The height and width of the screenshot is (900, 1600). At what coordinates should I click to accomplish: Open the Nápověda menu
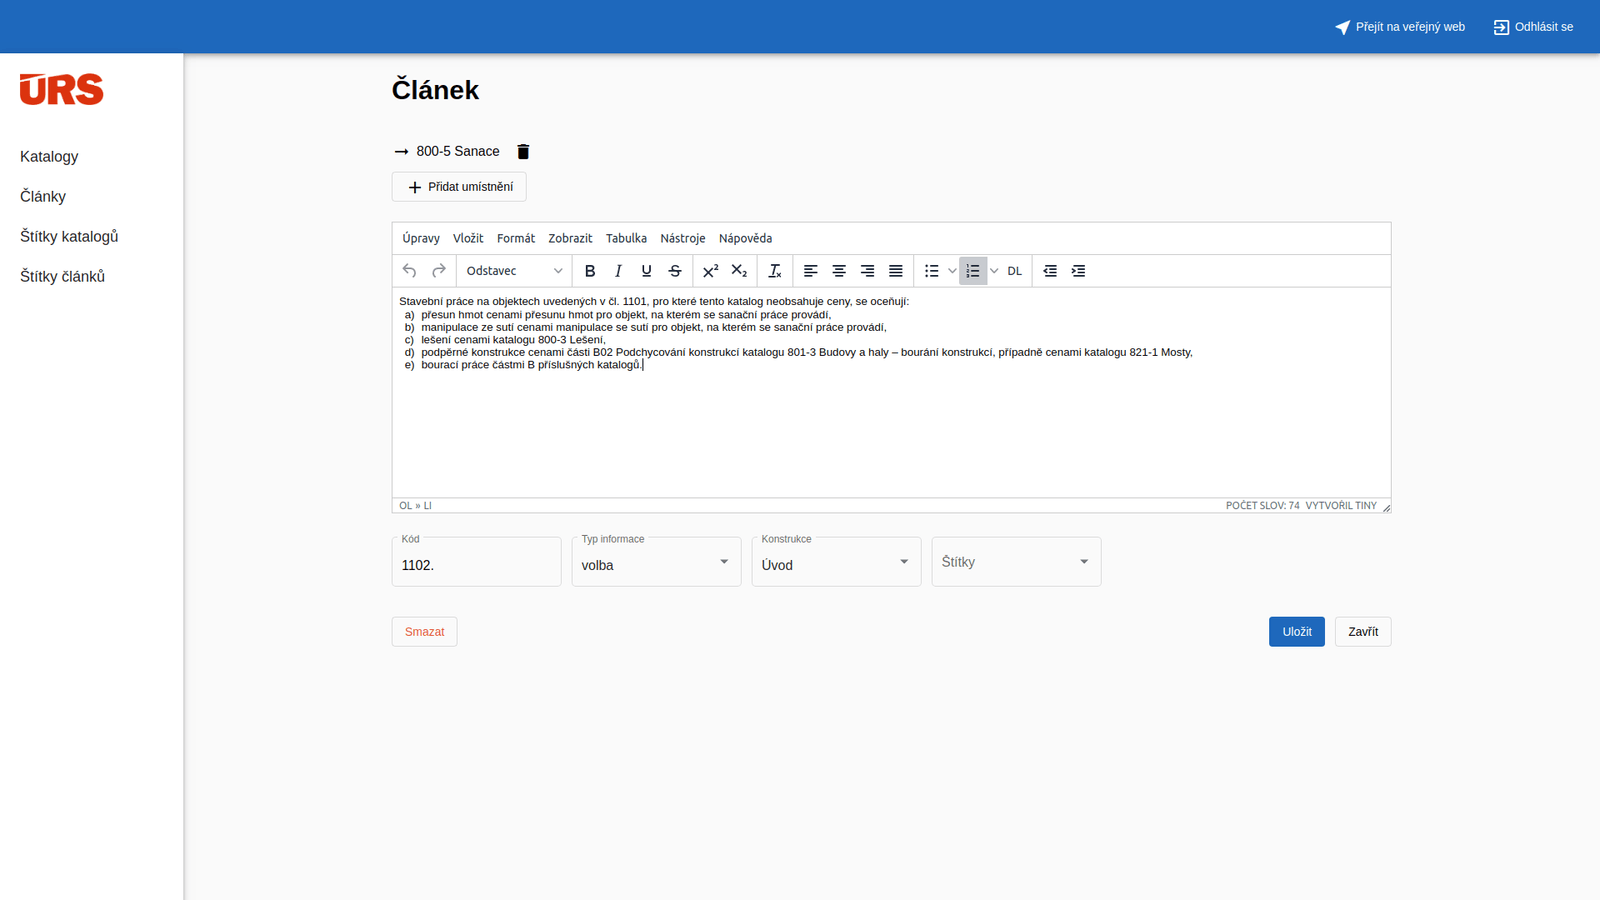745,238
